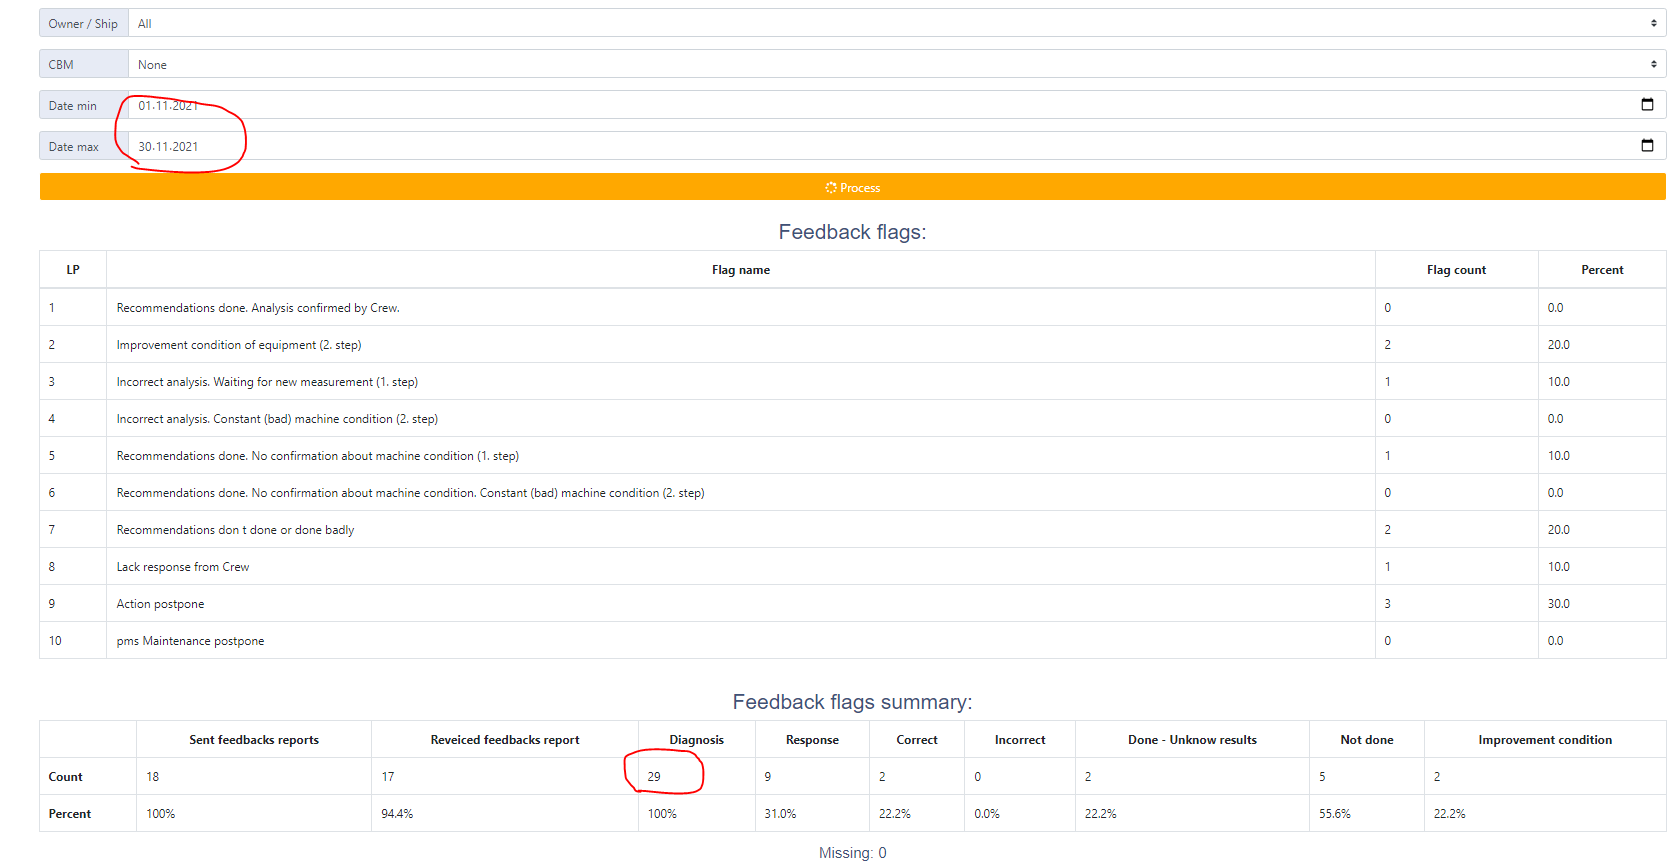Click the LP column header
Screen dimensions: 1676x864
[x=73, y=270]
